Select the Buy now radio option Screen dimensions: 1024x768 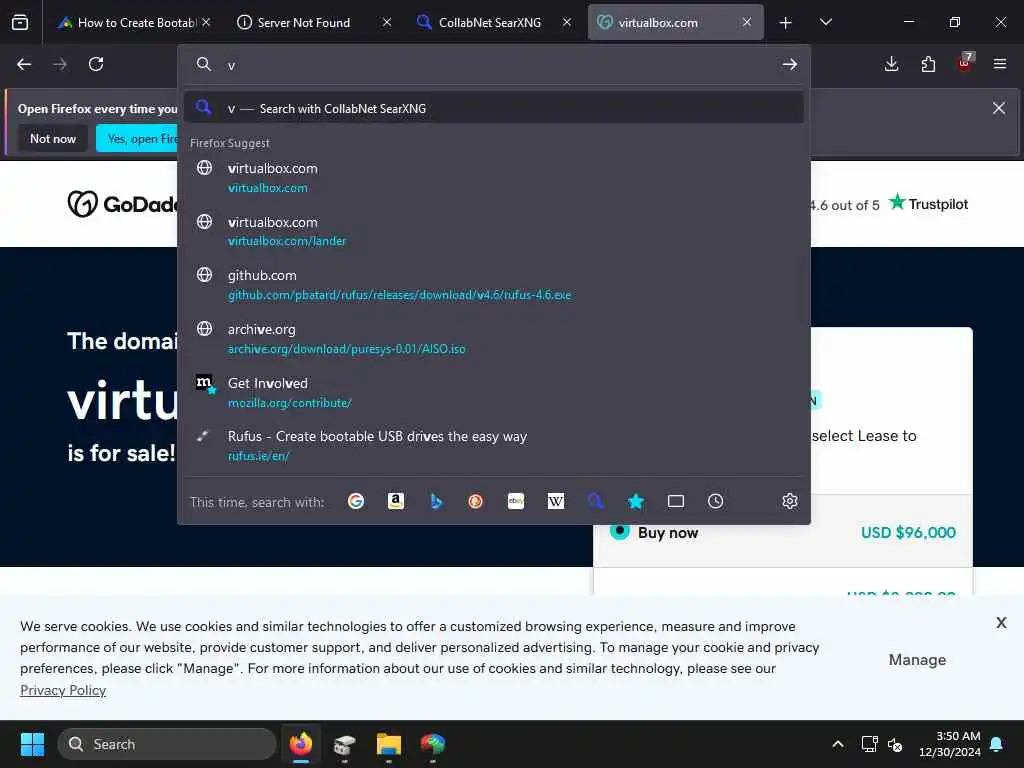pos(620,531)
